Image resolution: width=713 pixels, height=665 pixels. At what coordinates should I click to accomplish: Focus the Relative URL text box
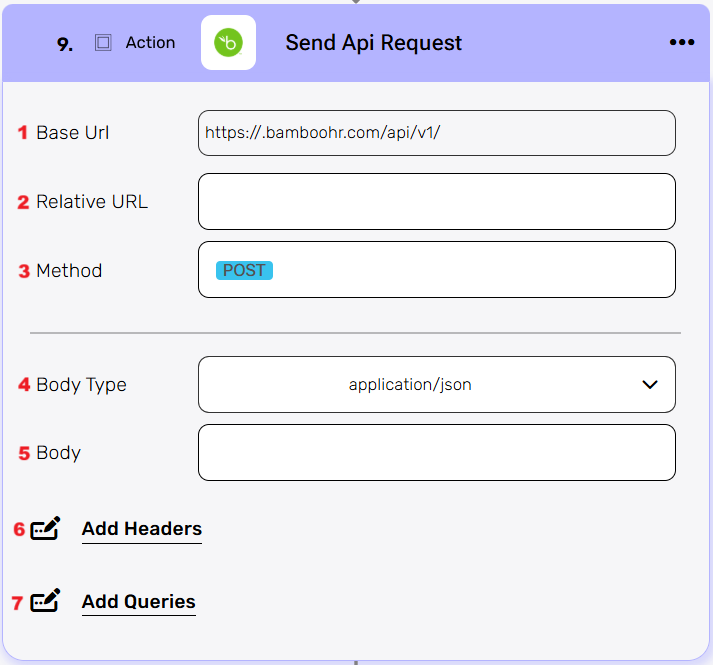[x=436, y=202]
